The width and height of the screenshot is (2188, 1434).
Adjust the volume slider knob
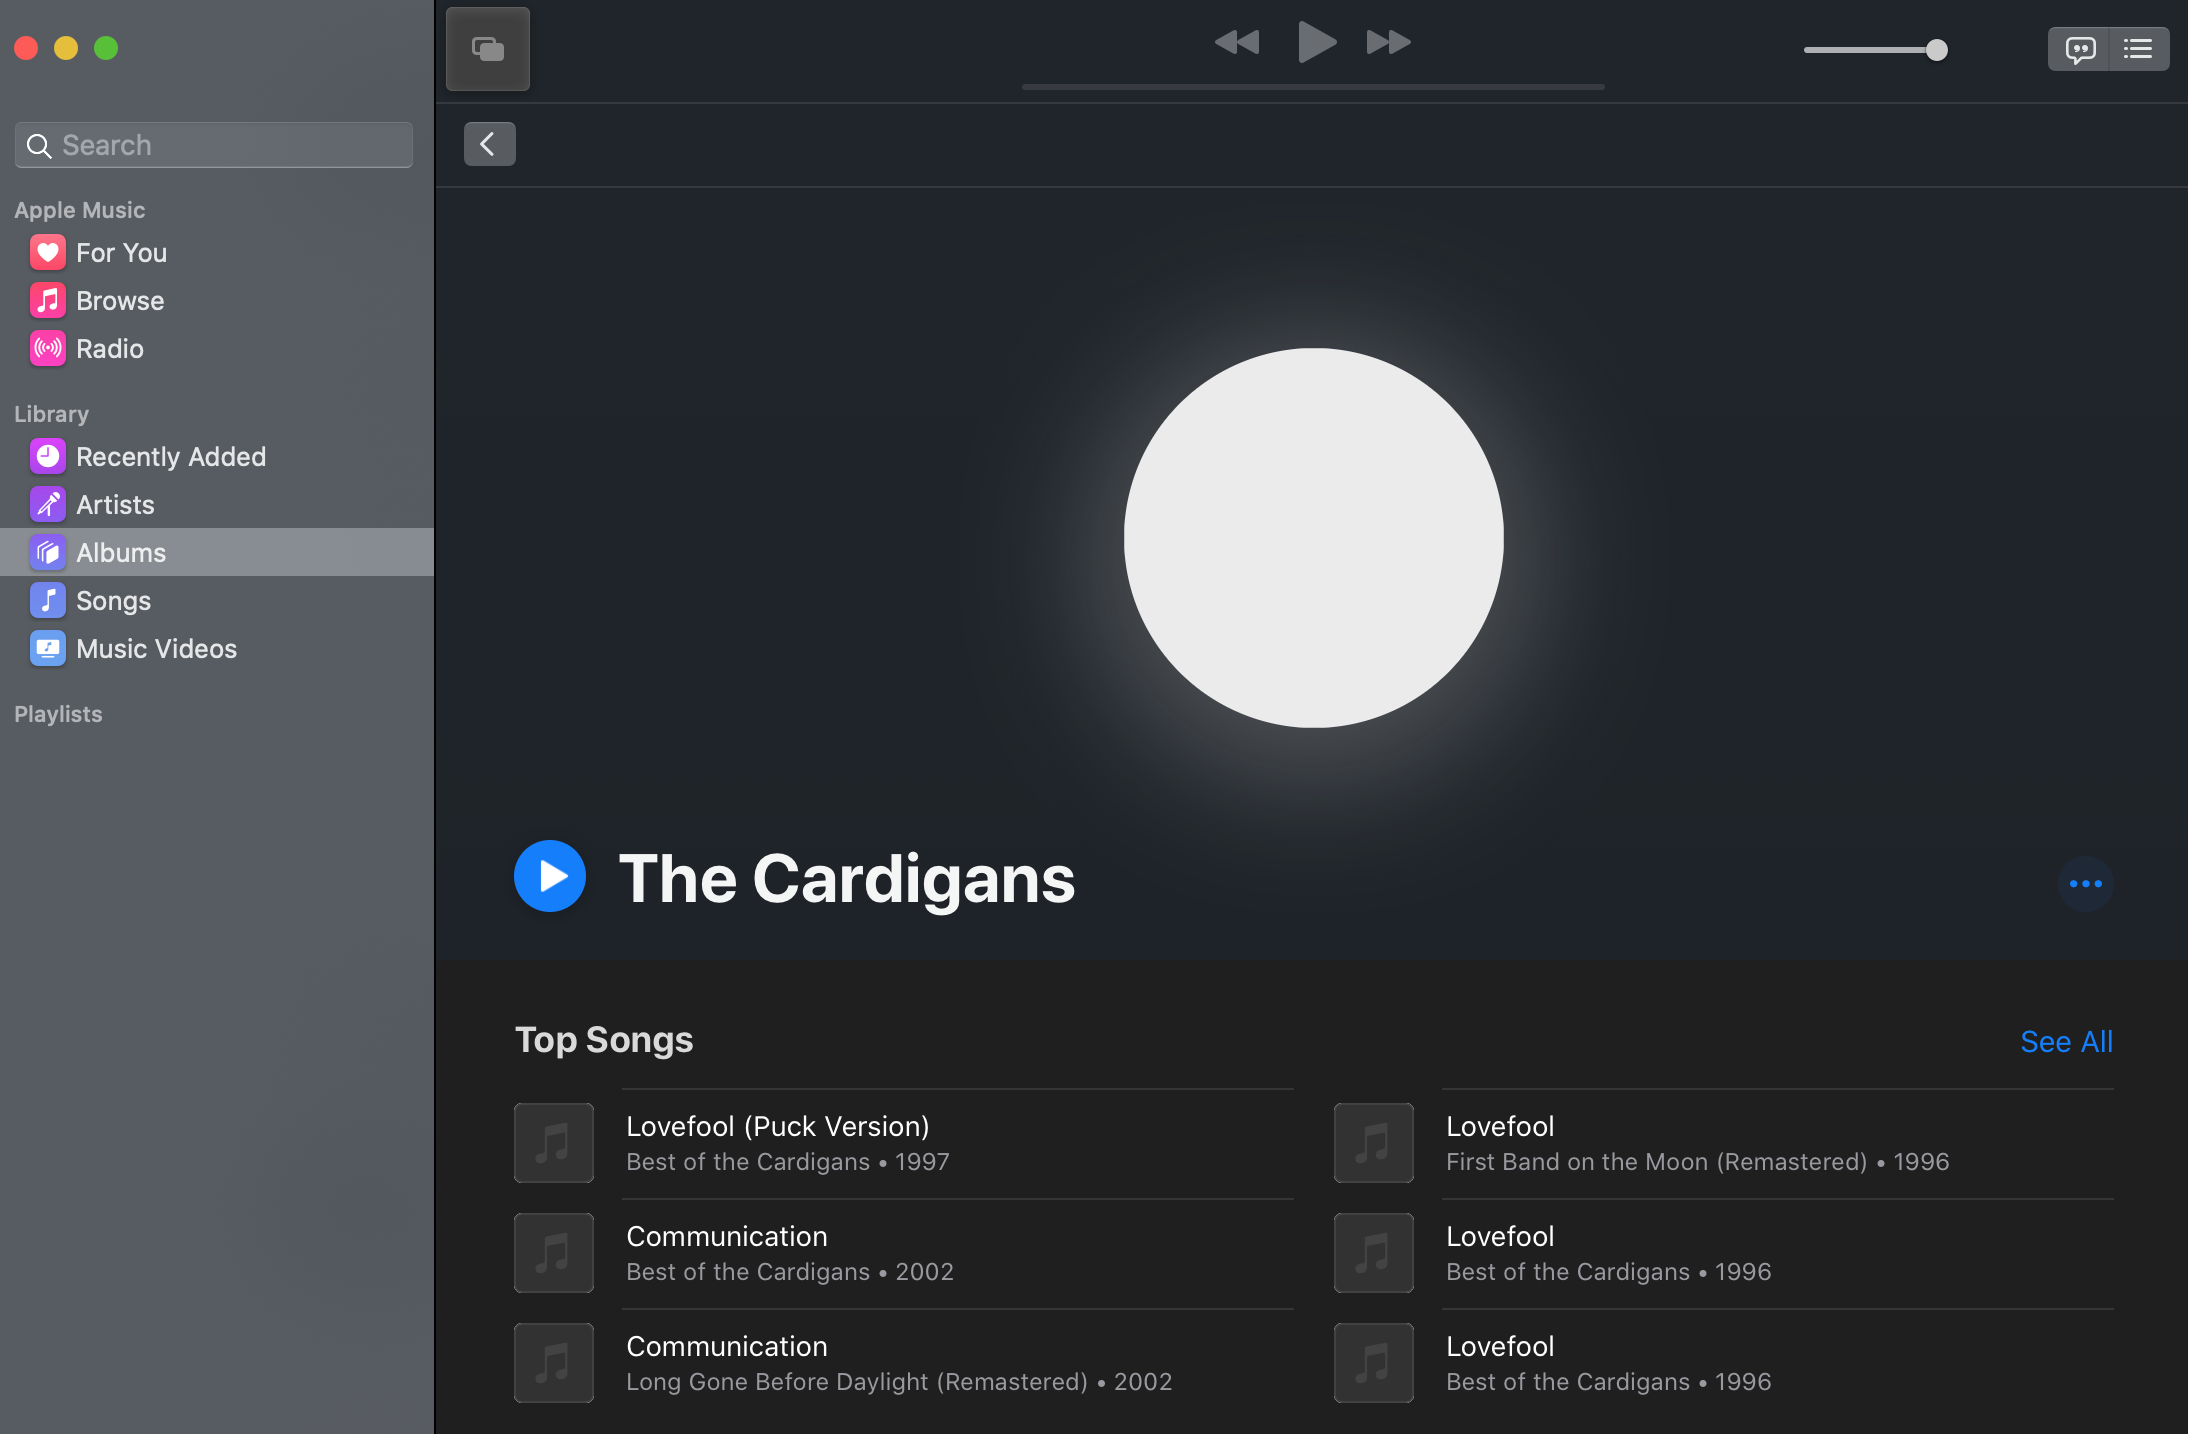[x=1936, y=50]
